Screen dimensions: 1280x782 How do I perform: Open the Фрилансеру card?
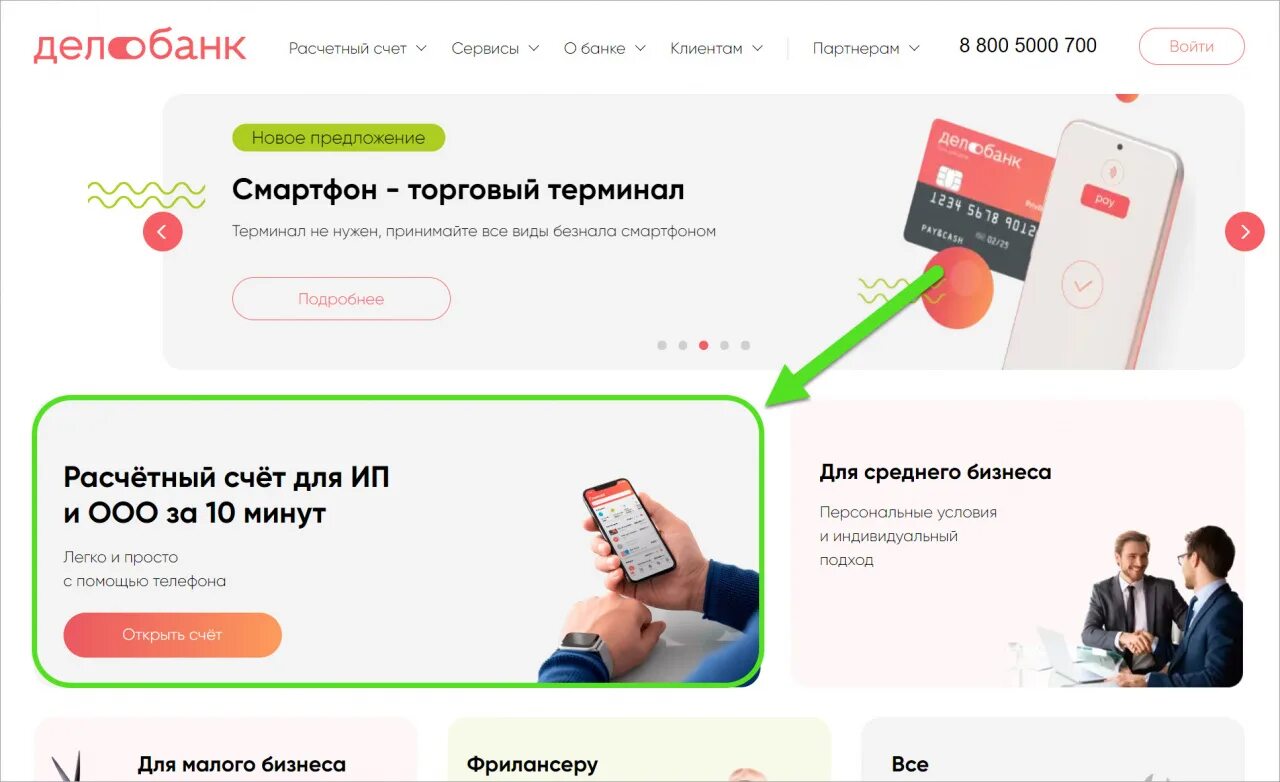point(639,750)
